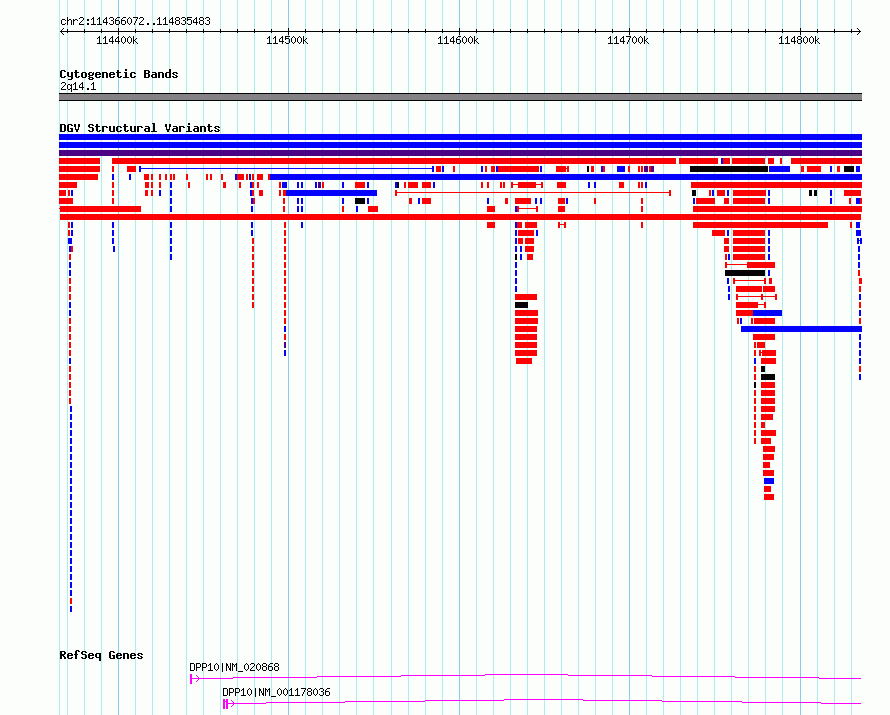This screenshot has height=715, width=890.
Task: Open the Cytogenetic Bands track title
Action: coord(119,74)
